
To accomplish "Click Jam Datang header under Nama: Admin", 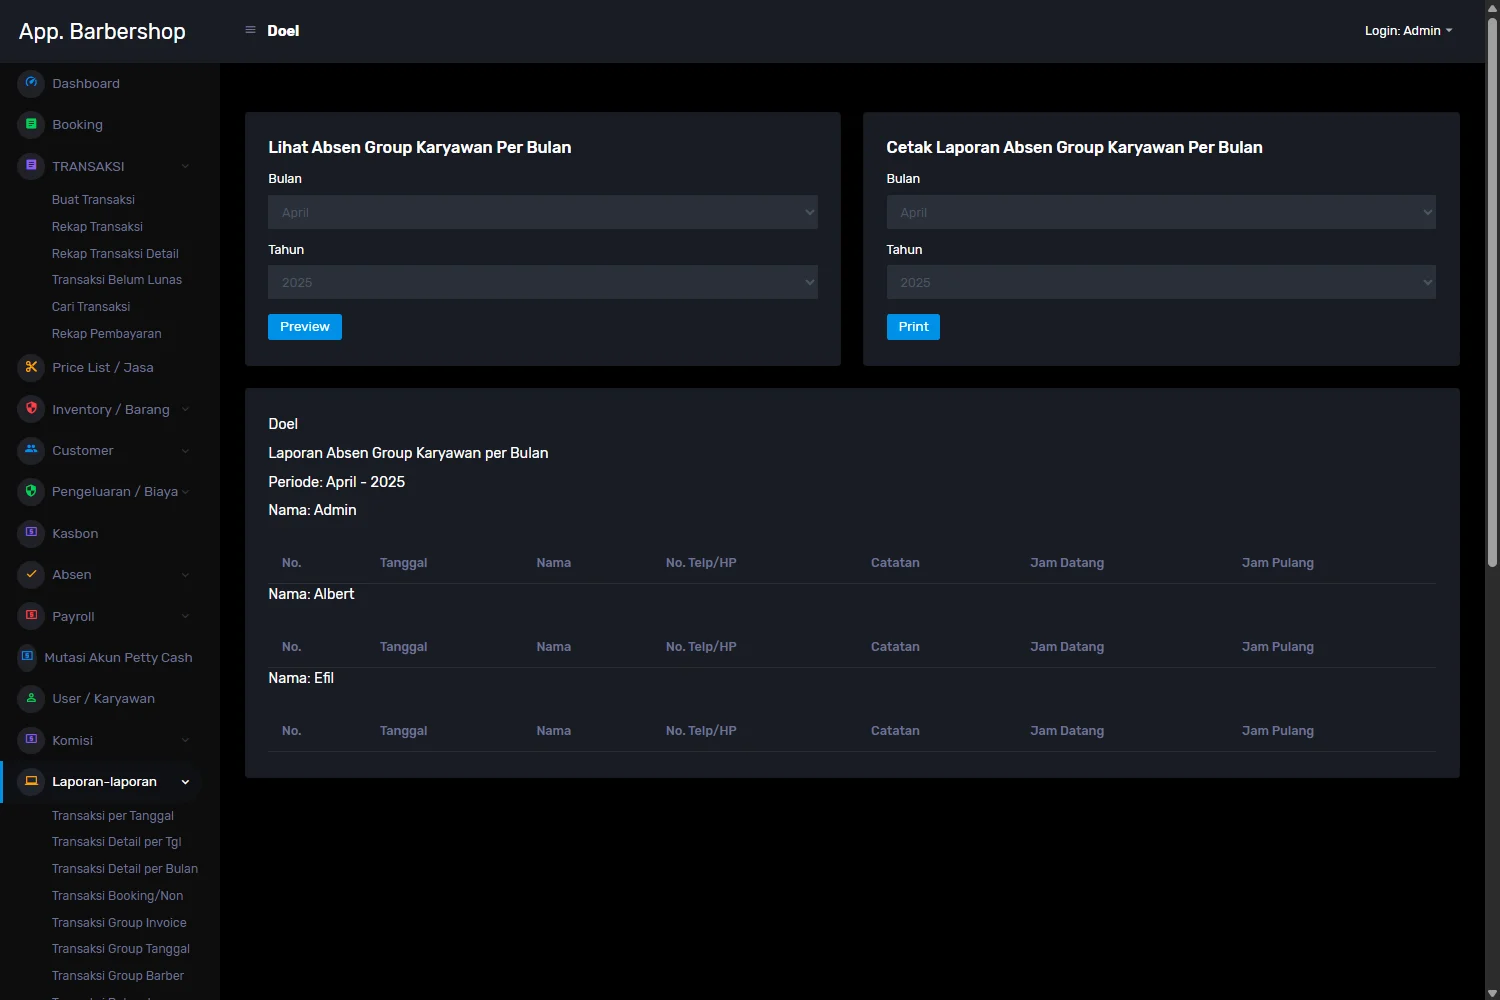I will 1067,563.
